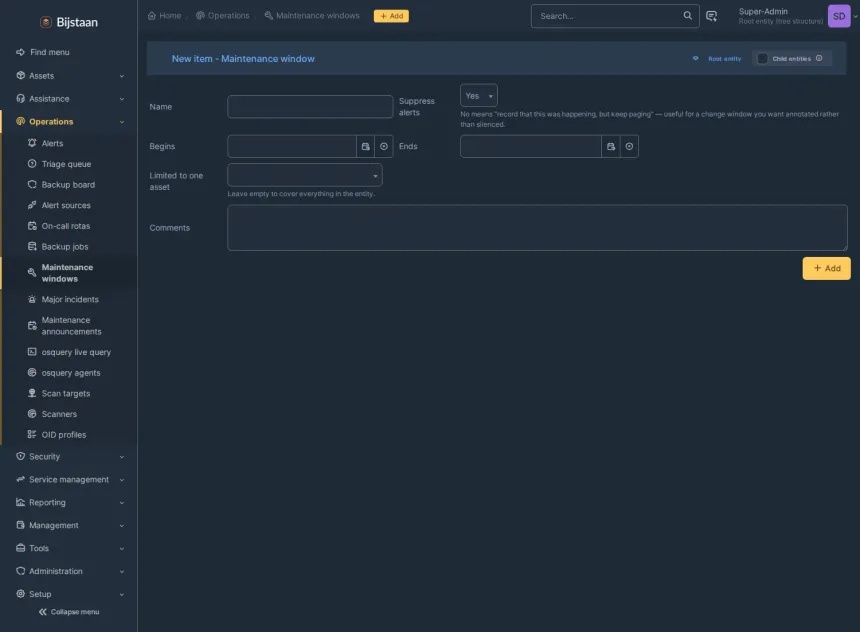
Task: Click the Tools toolbox icon
Action: click(21, 548)
